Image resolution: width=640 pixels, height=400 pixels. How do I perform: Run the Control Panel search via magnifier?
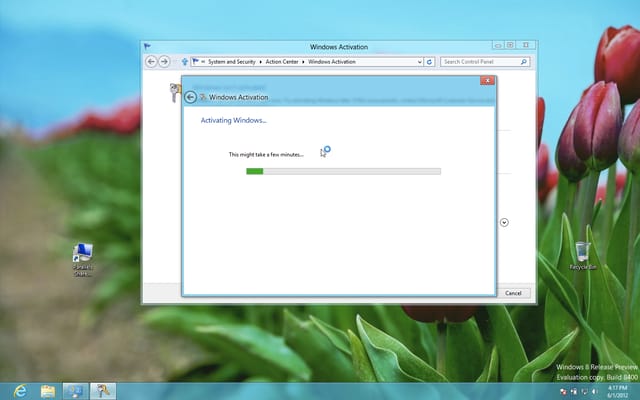[524, 62]
